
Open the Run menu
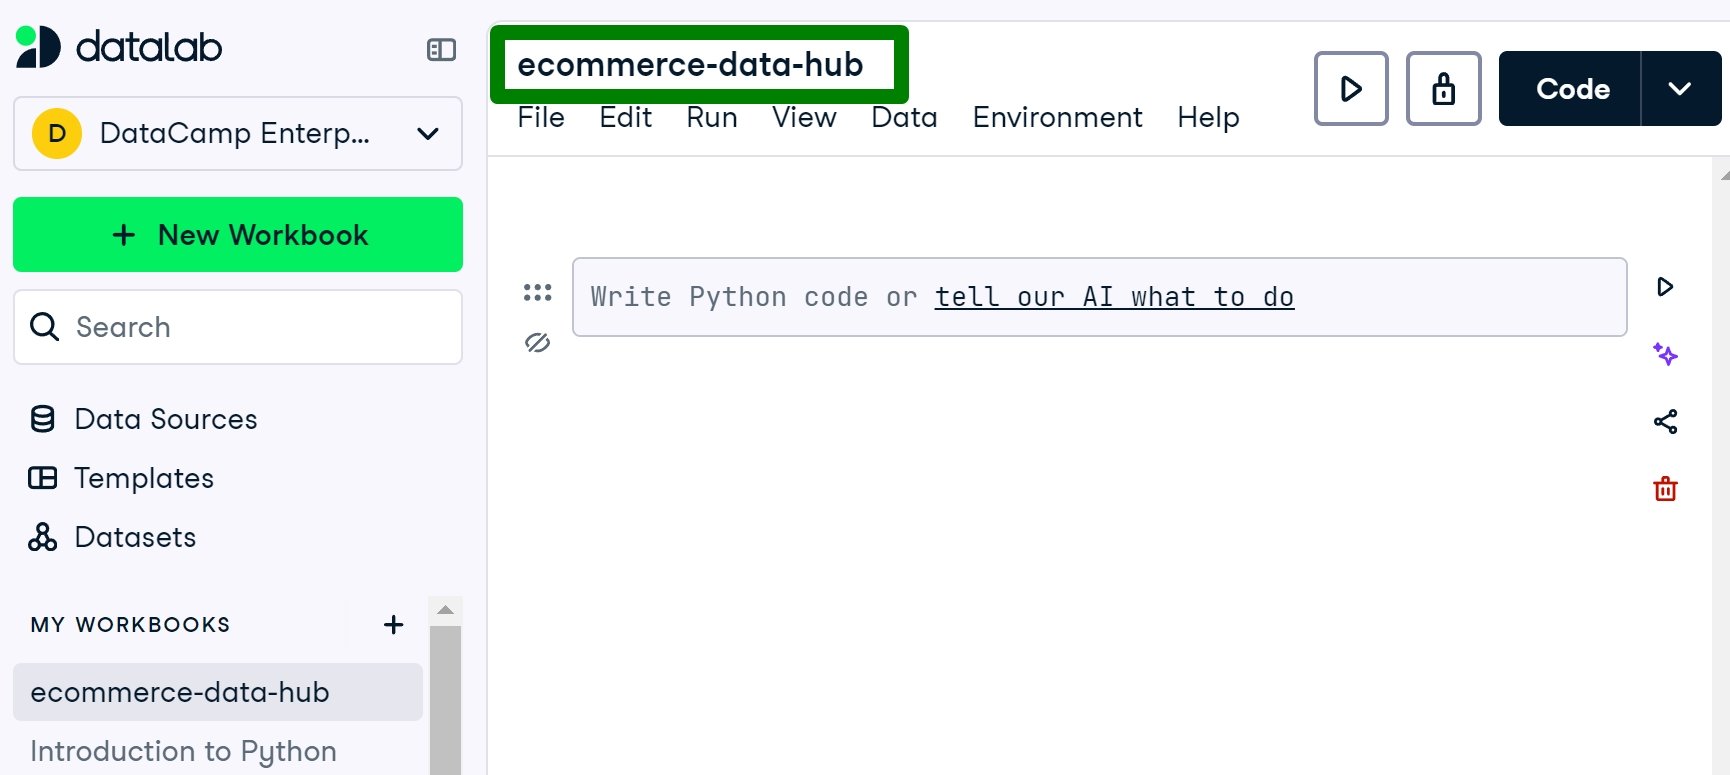pos(712,117)
